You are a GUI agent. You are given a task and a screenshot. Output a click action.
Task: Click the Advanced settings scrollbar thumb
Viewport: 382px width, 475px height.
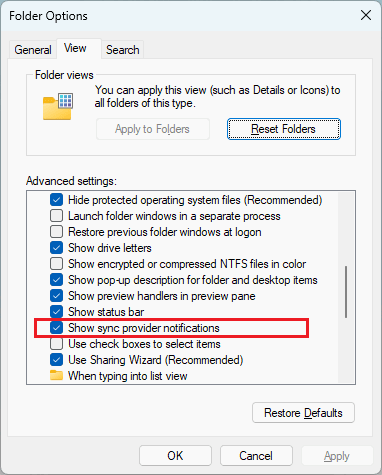346,292
